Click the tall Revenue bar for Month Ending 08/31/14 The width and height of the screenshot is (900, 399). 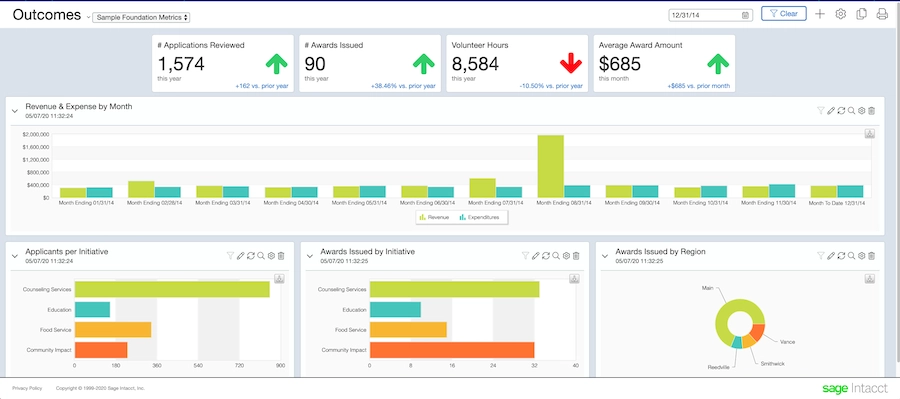[550, 166]
